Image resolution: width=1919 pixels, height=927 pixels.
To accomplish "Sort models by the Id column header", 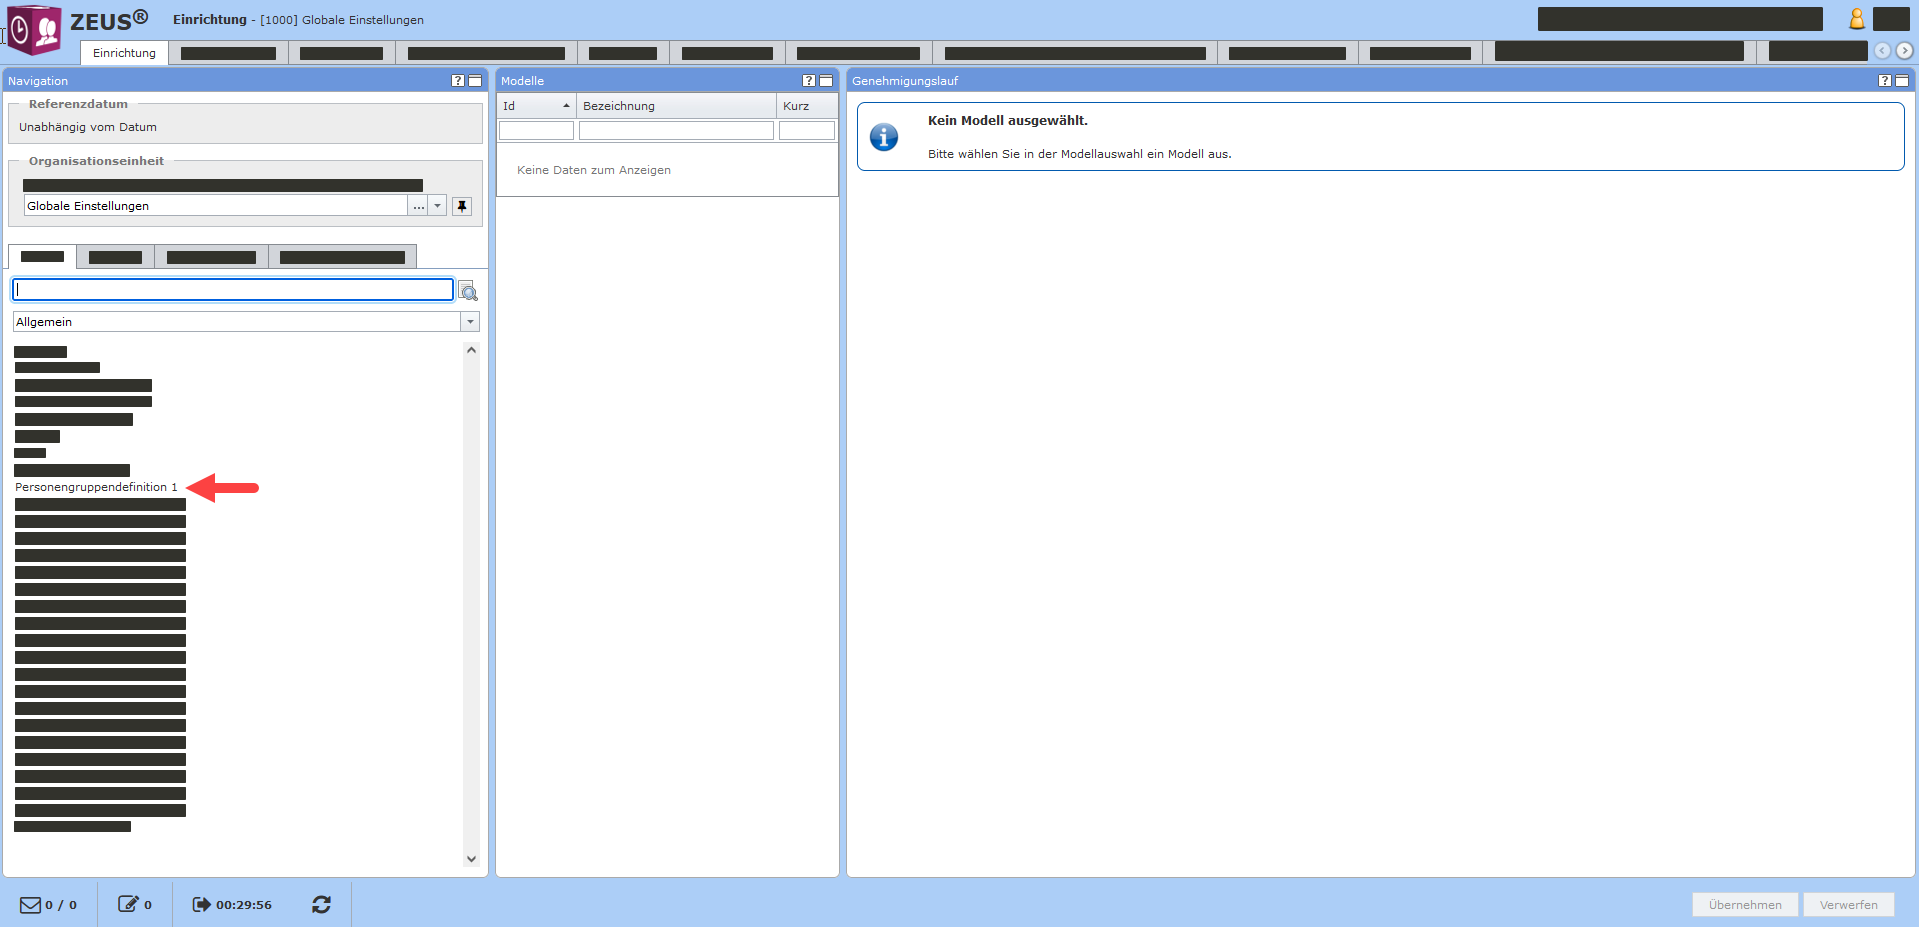I will coord(536,106).
